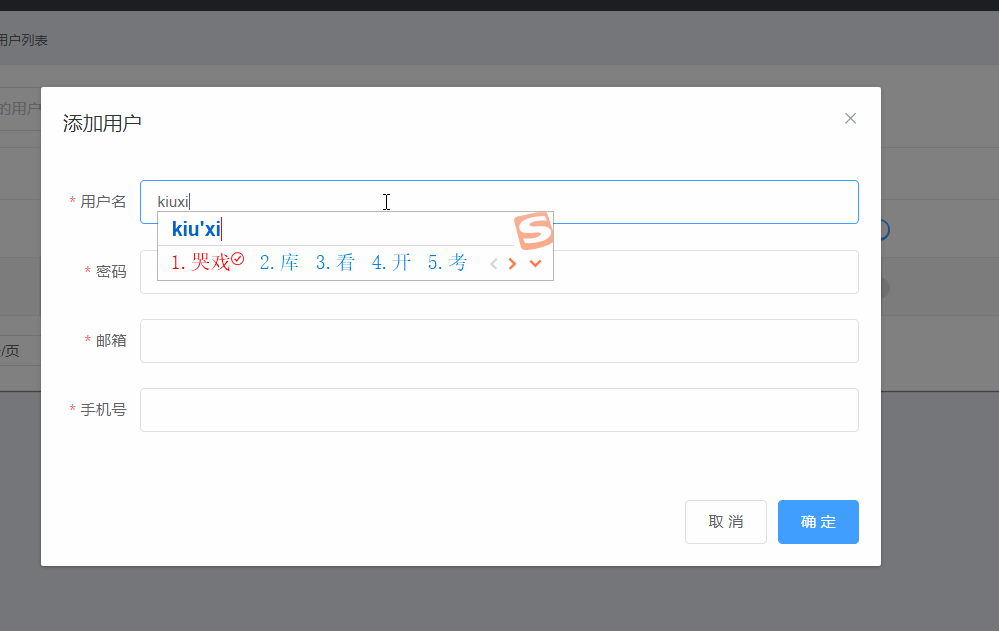The image size is (999, 631).
Task: Confirm with the 确定 button
Action: coord(818,522)
